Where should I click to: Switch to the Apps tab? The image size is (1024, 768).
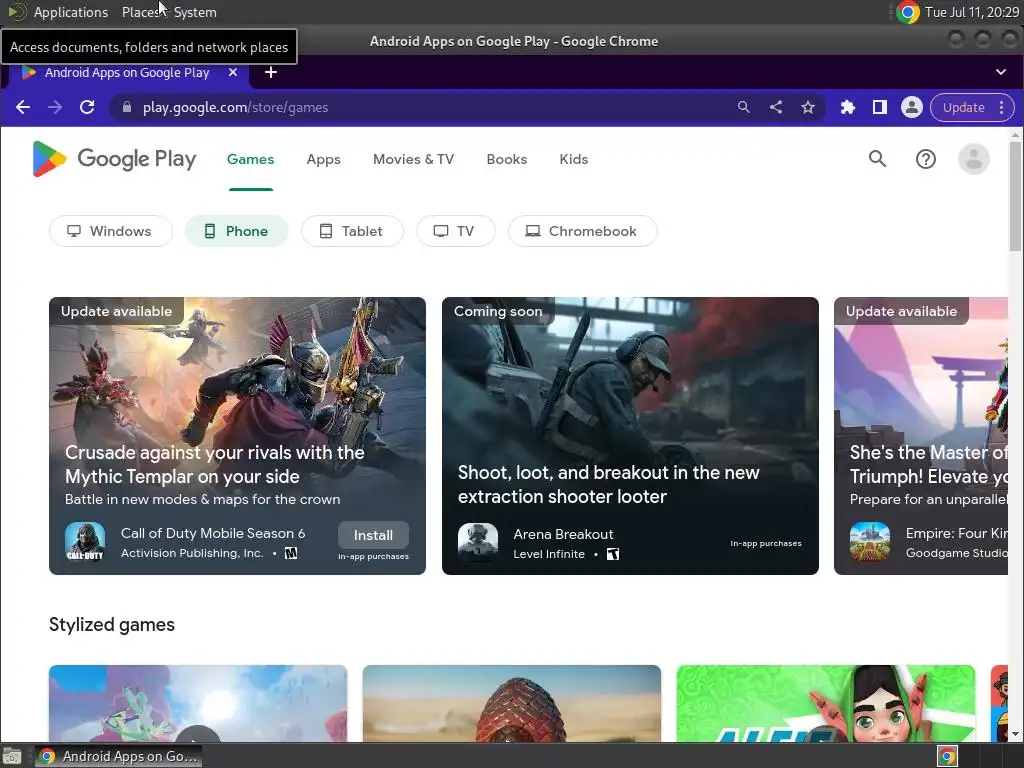(323, 159)
